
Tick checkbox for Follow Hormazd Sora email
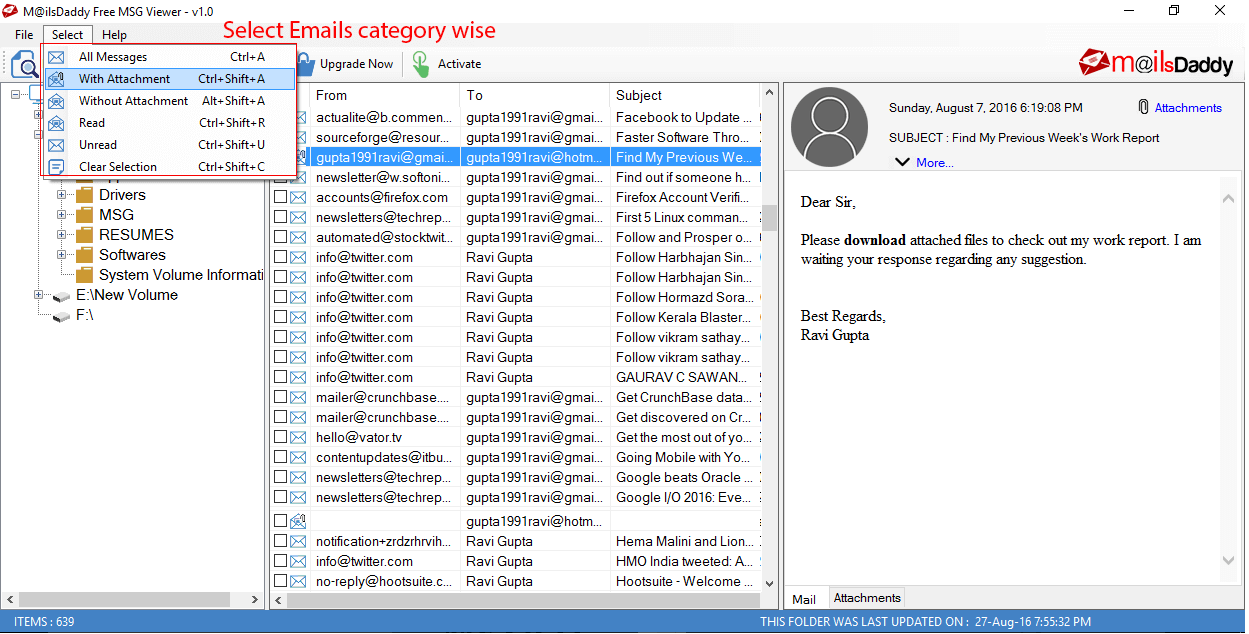281,297
